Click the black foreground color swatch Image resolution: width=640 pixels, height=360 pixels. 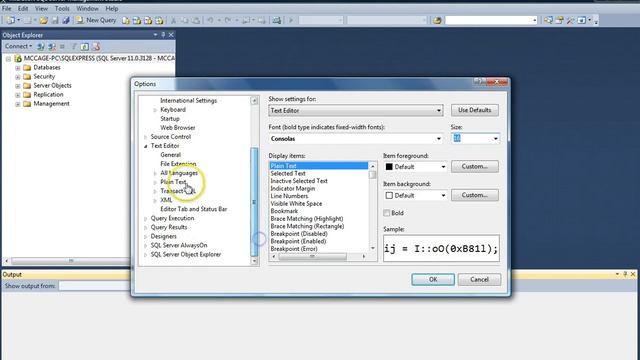(389, 167)
